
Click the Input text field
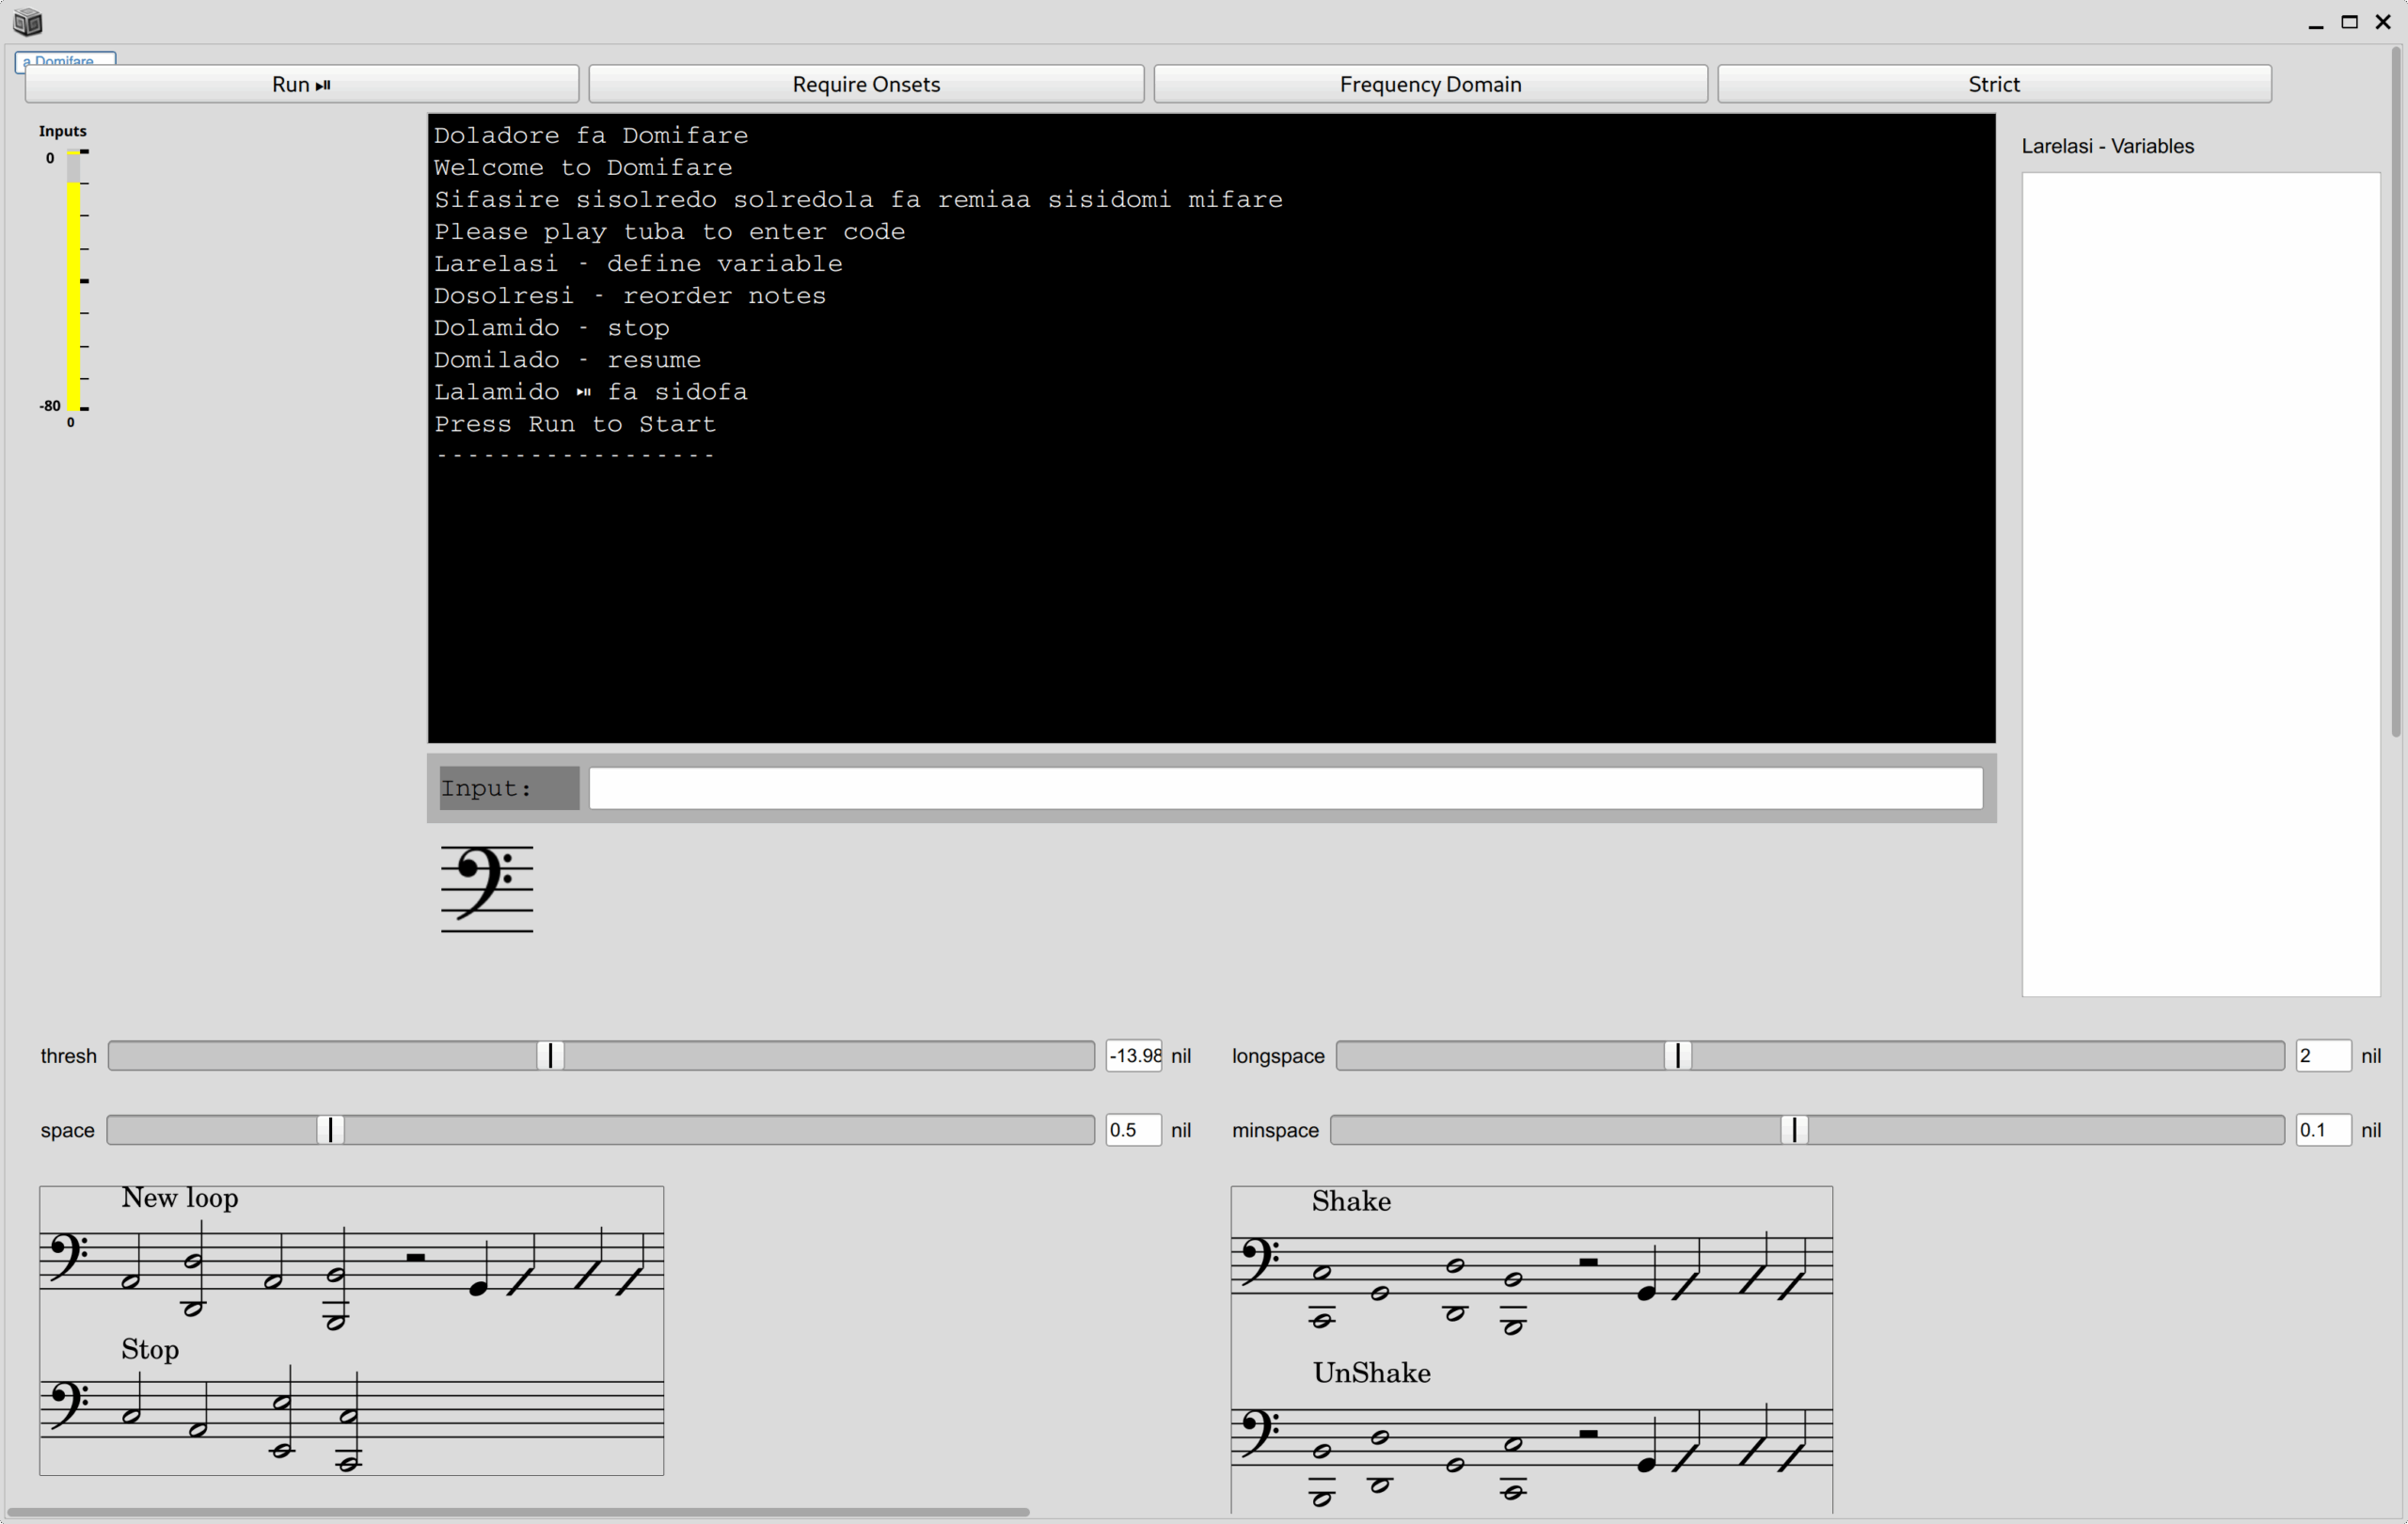[1285, 788]
